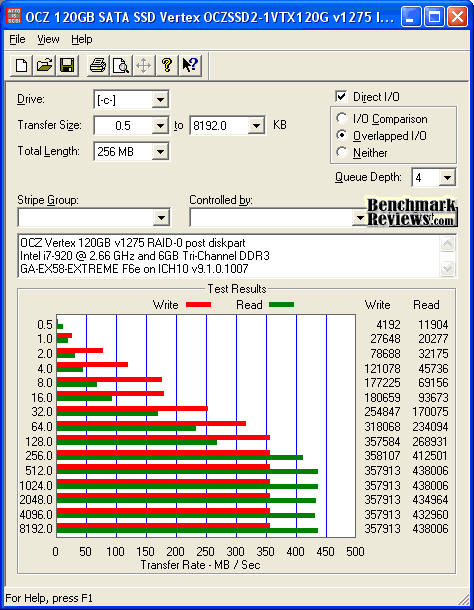Click the yellow question mark About icon
This screenshot has width=474, height=610.
[x=167, y=65]
